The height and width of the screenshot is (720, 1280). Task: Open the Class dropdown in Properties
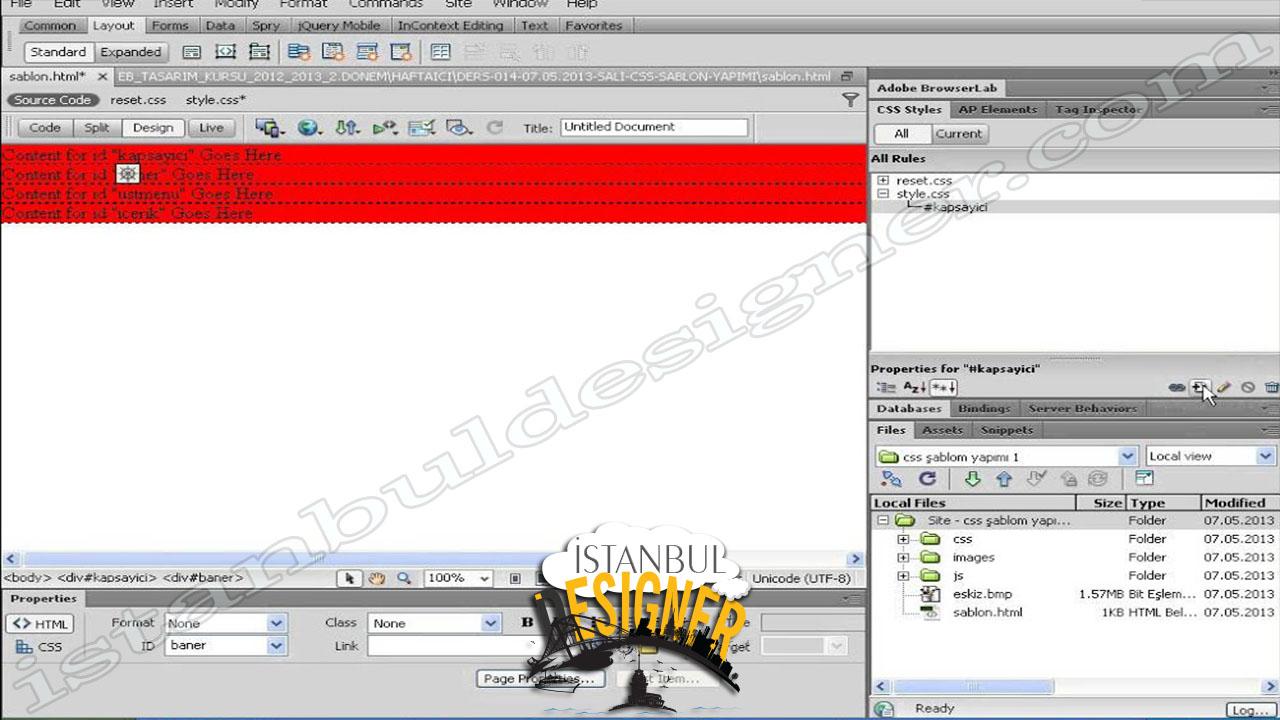point(435,623)
